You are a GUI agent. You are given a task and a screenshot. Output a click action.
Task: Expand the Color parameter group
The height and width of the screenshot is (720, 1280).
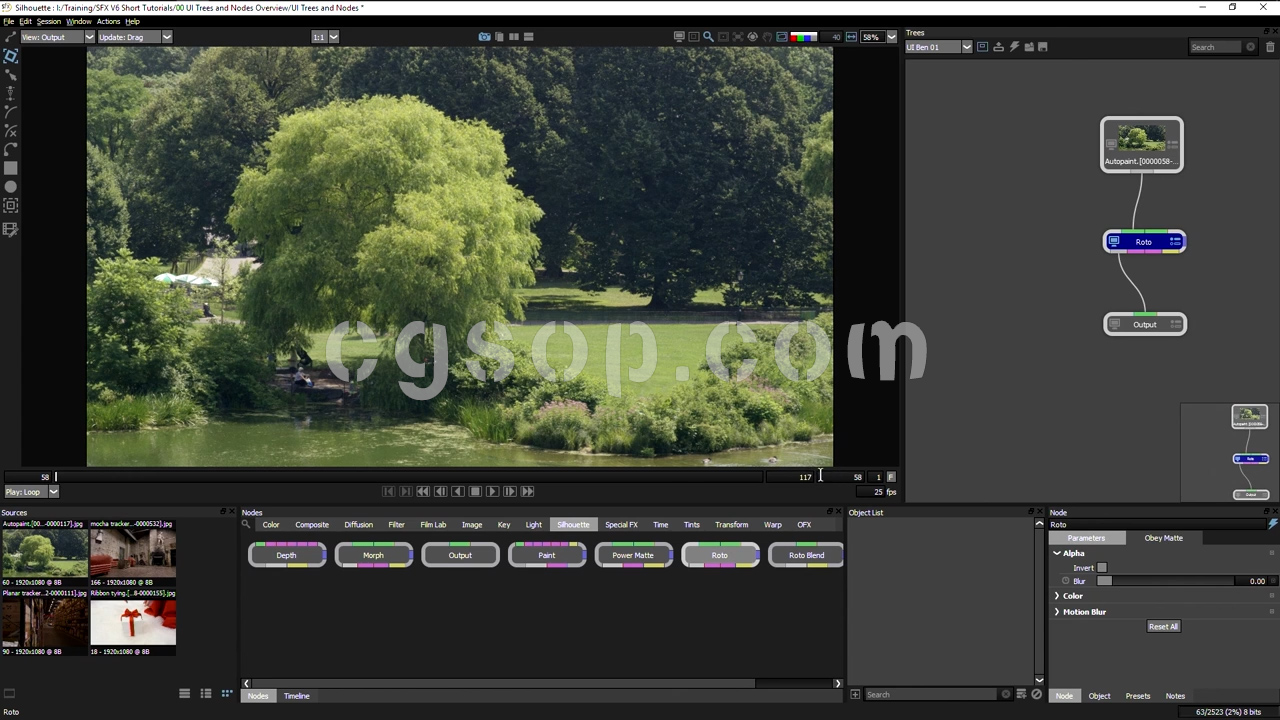1057,596
